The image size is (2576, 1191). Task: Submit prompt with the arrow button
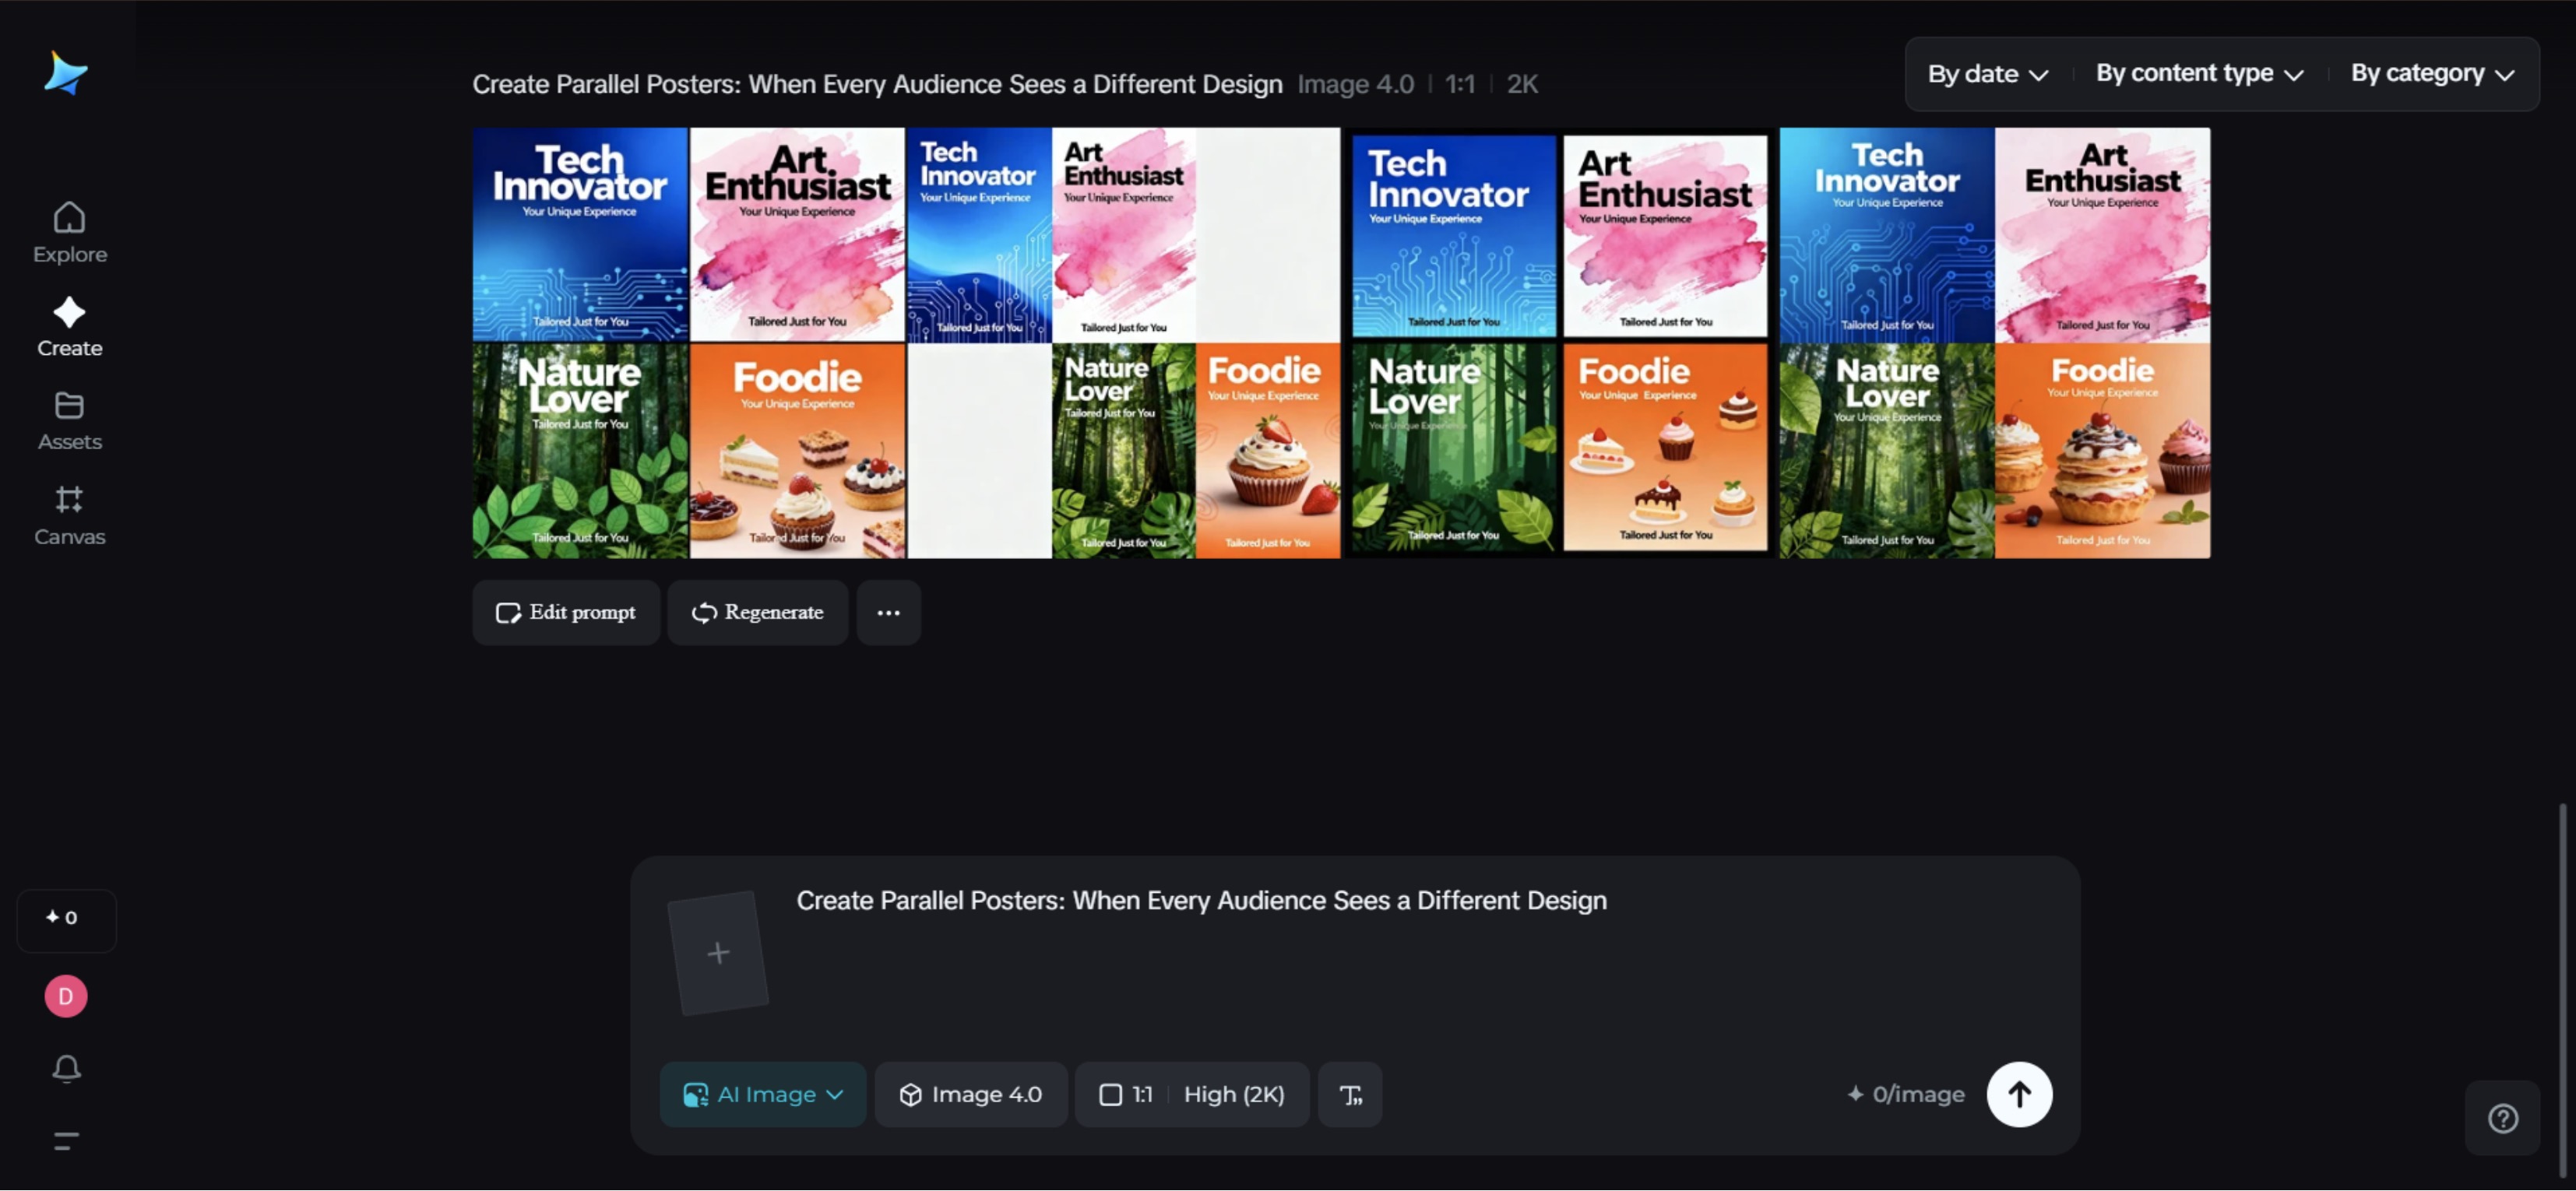(2018, 1094)
